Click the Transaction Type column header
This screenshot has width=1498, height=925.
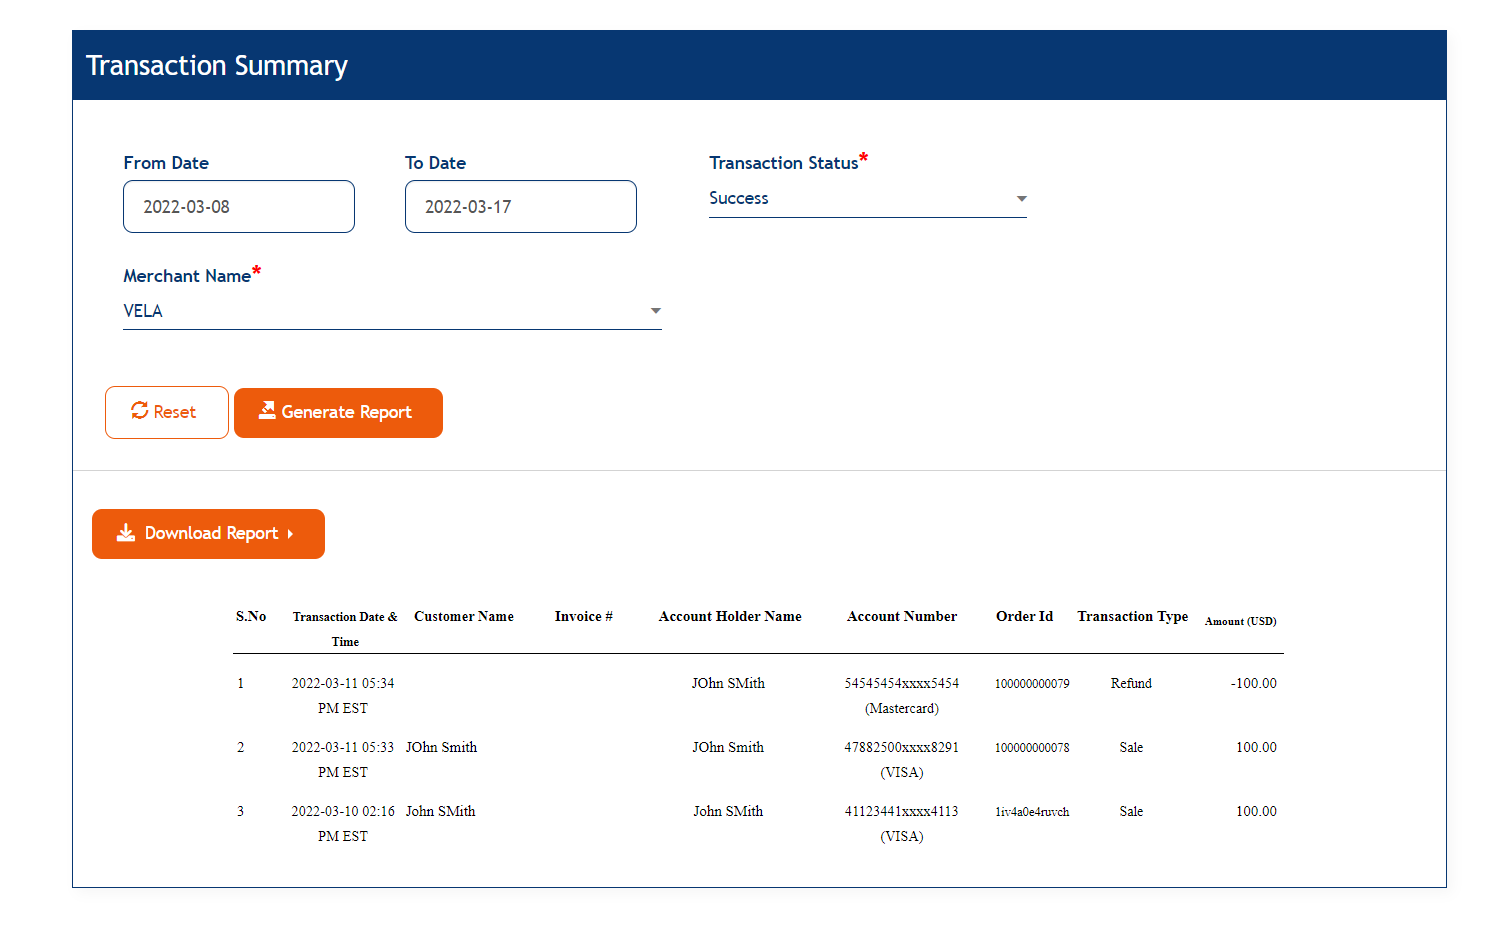point(1132,617)
